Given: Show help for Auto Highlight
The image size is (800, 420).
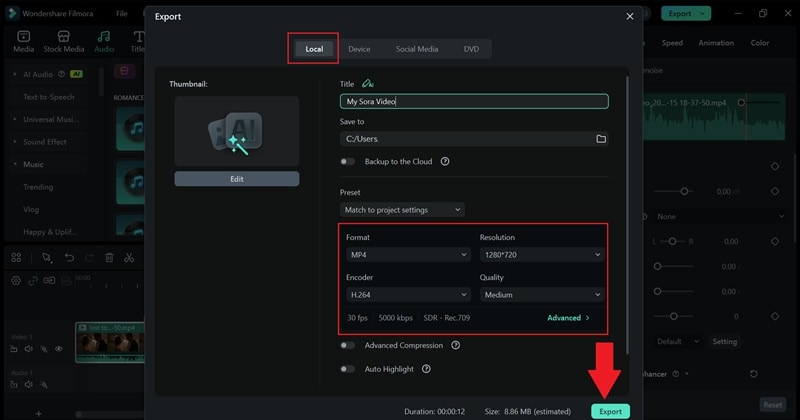Looking at the screenshot, I should click(x=426, y=369).
